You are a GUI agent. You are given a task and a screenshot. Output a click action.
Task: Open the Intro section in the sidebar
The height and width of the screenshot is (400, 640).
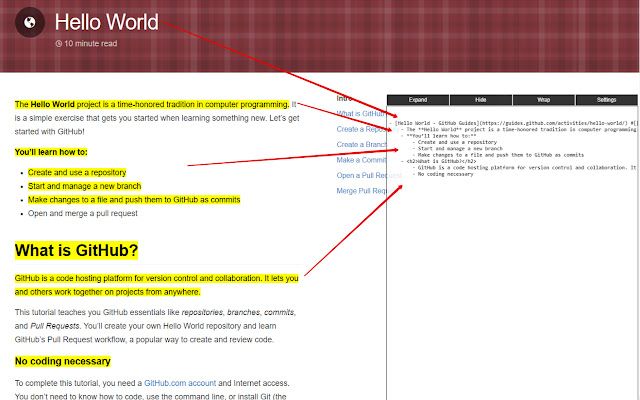tap(343, 99)
